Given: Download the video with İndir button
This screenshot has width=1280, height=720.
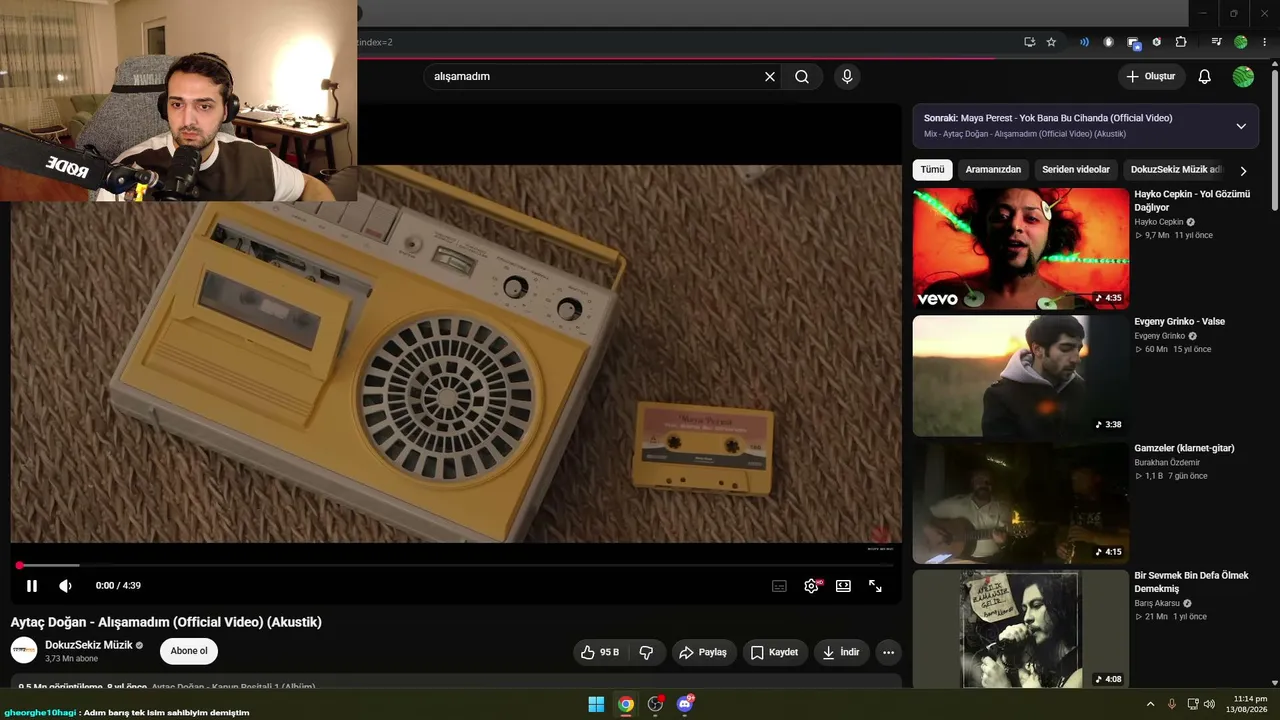Looking at the screenshot, I should click(841, 652).
